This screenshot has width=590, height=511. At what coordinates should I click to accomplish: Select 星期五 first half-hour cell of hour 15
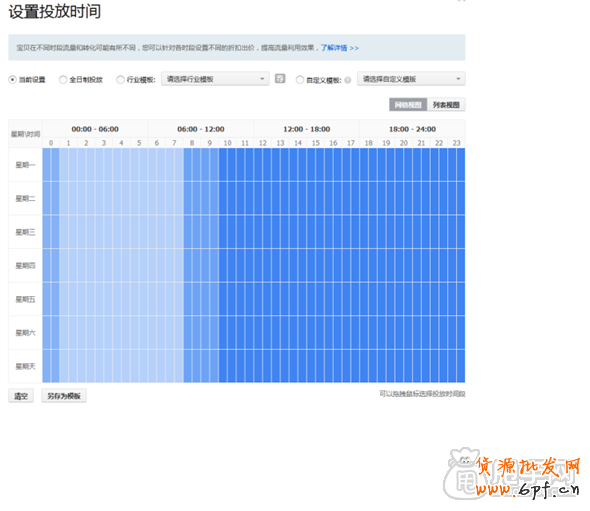[x=311, y=299]
